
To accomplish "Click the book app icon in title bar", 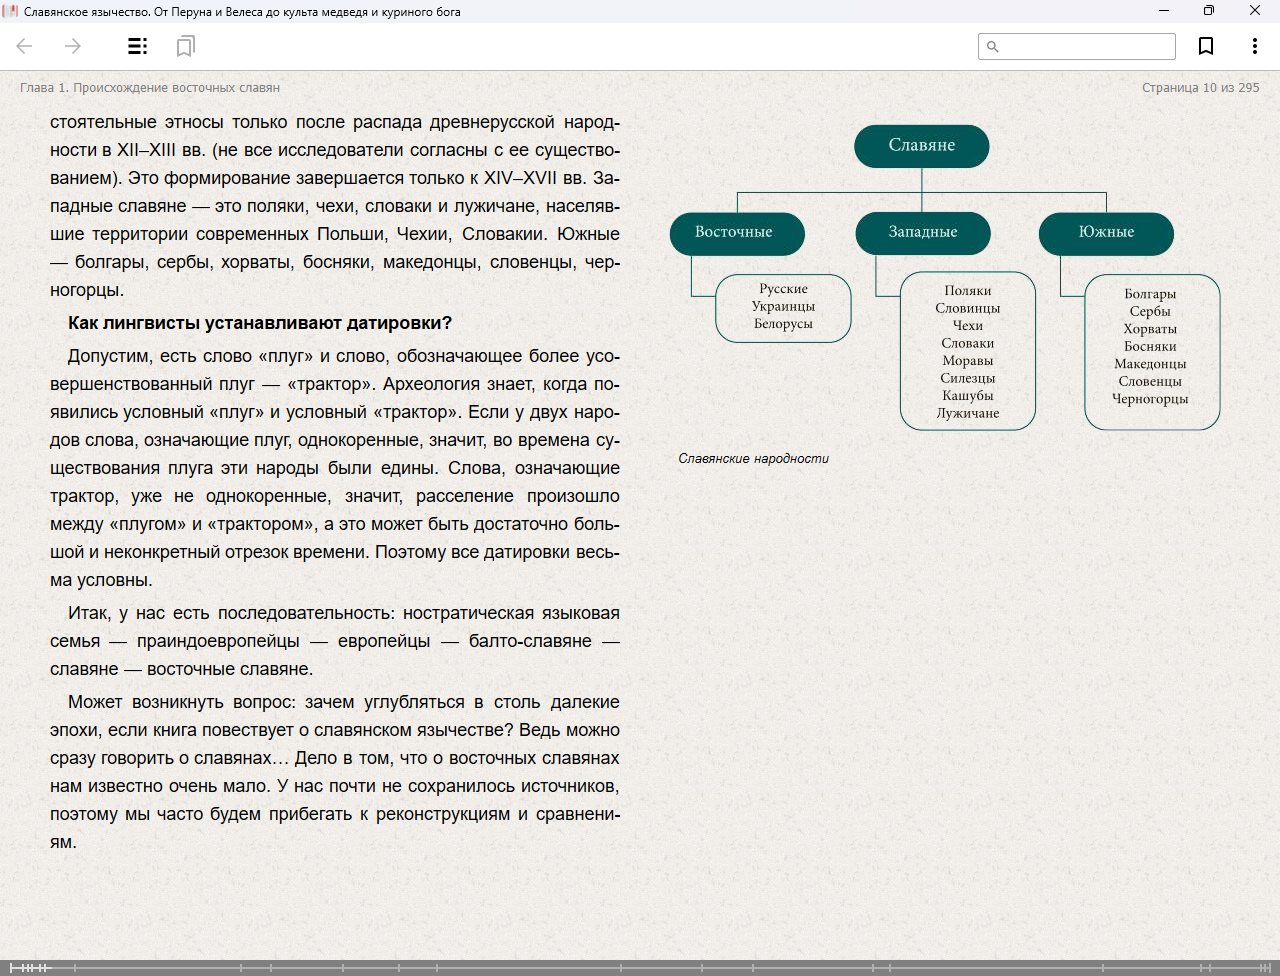I will coord(11,11).
